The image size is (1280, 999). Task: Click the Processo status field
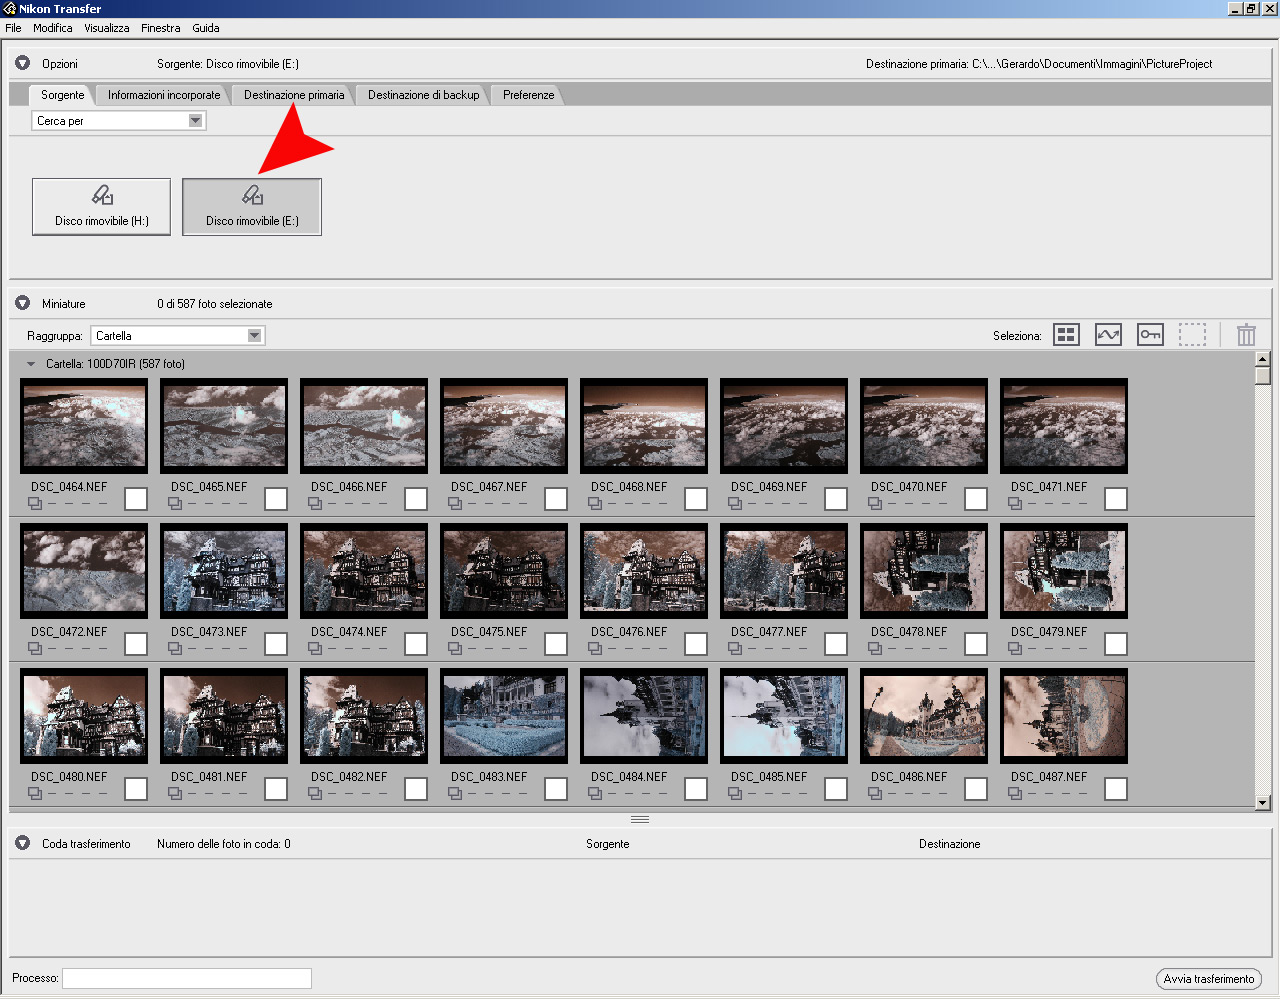[187, 978]
